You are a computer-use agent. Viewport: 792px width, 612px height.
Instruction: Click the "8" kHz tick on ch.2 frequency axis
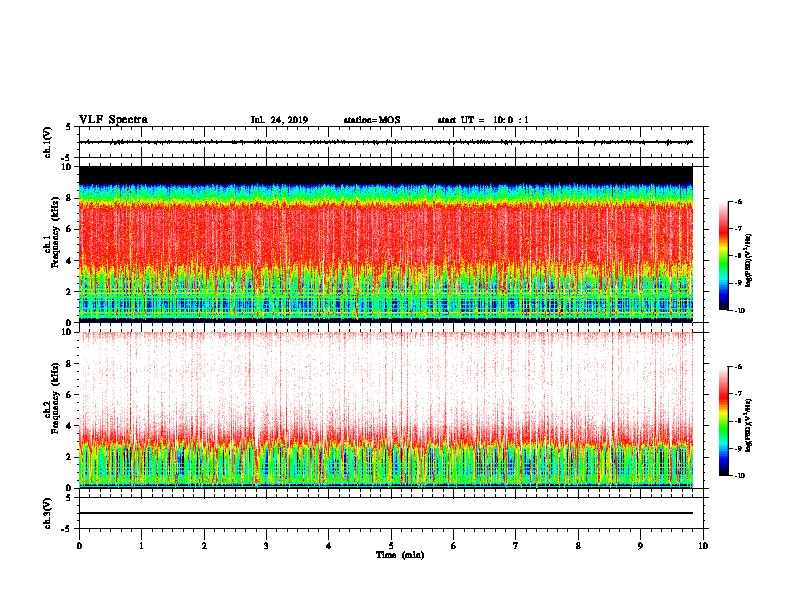69,364
